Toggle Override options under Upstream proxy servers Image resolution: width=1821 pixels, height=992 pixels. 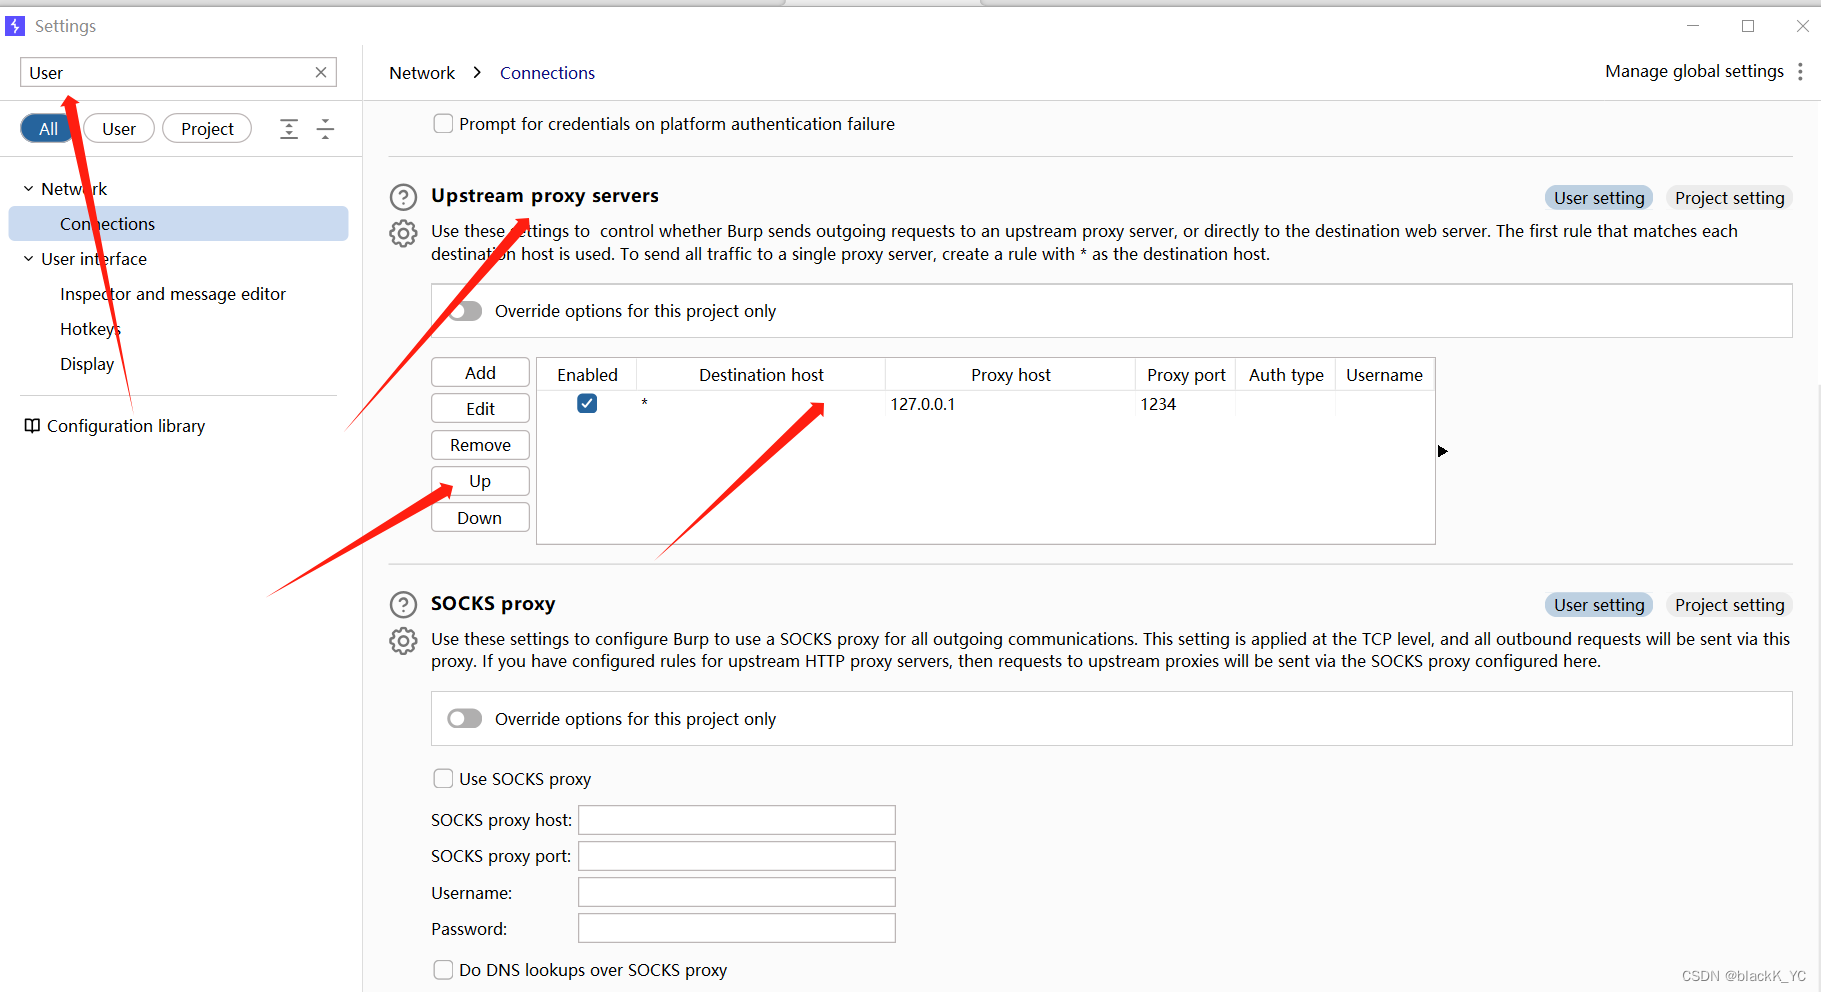465,311
